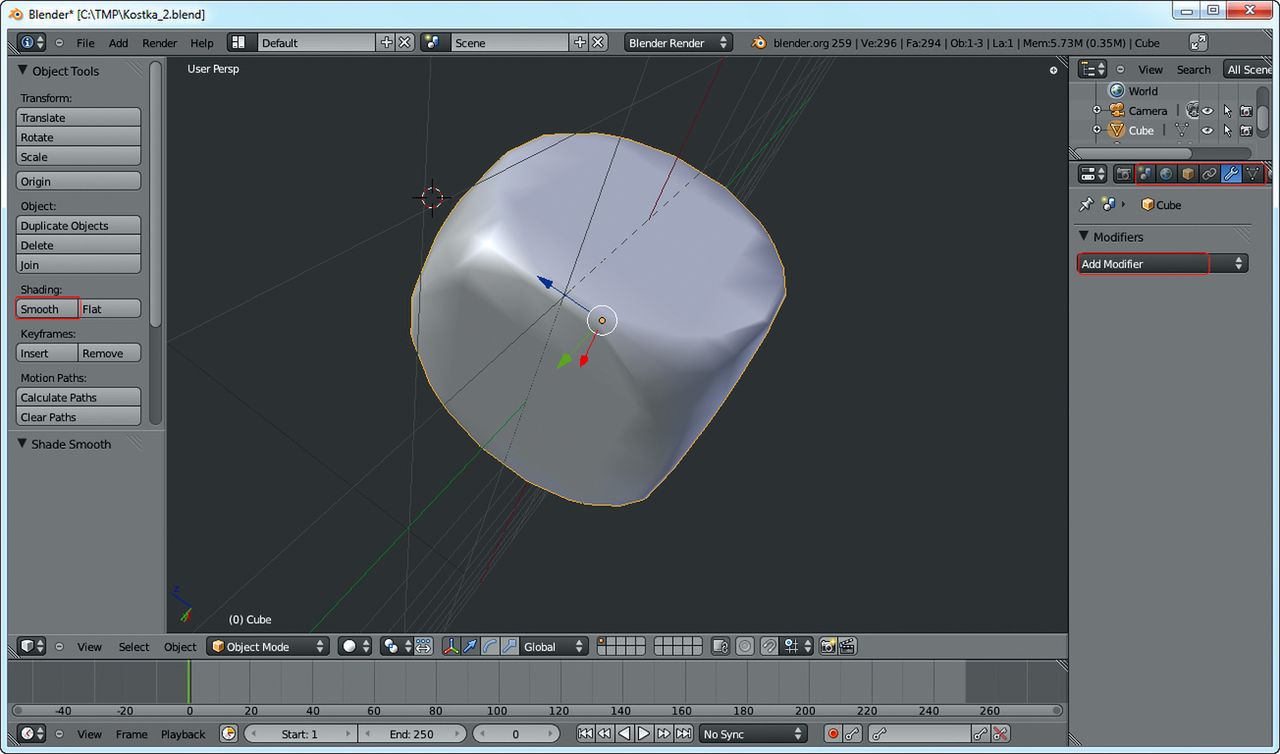Click the Cube object icon in outliner
This screenshot has height=754, width=1280.
click(1116, 130)
